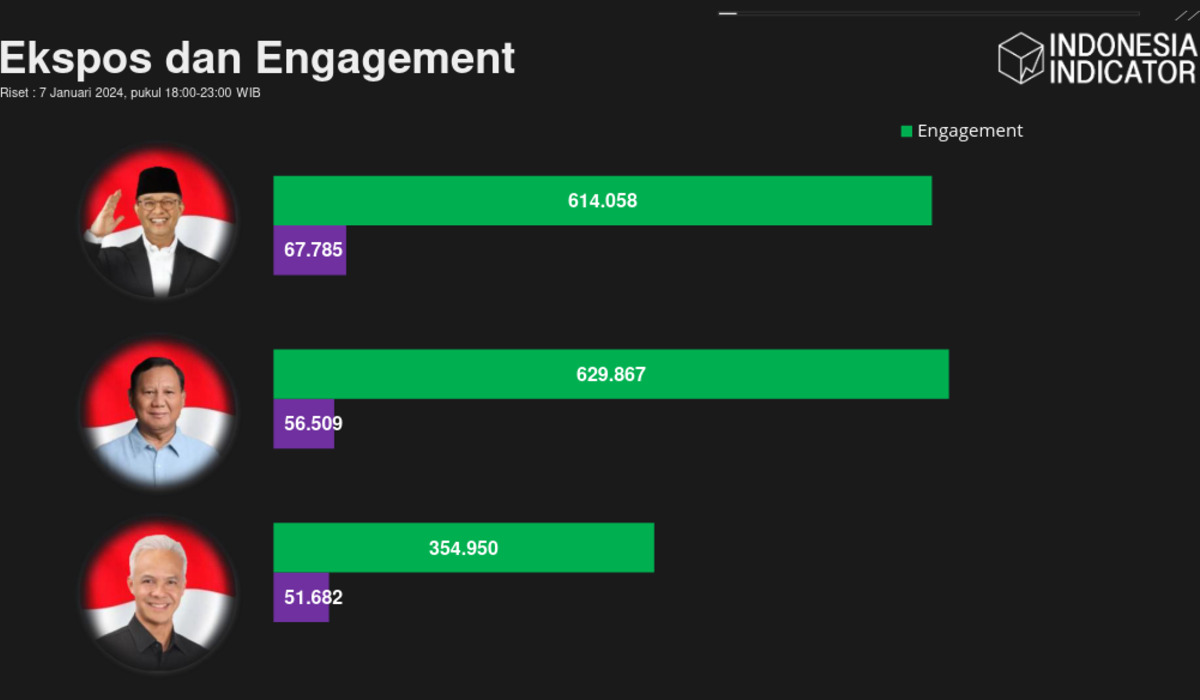Click the purple bar showing 67.785
Image resolution: width=1200 pixels, height=700 pixels.
click(309, 250)
